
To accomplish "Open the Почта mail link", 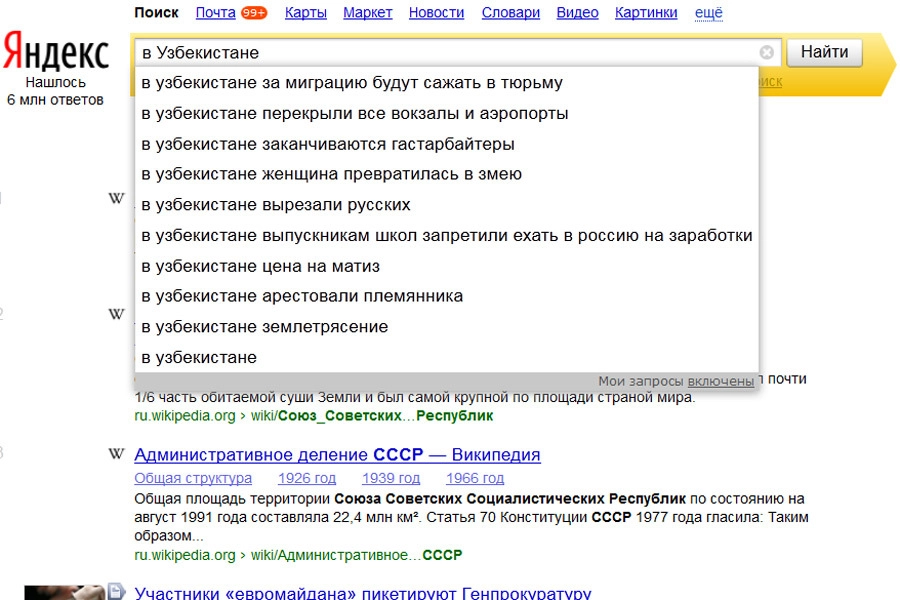I will coord(215,13).
